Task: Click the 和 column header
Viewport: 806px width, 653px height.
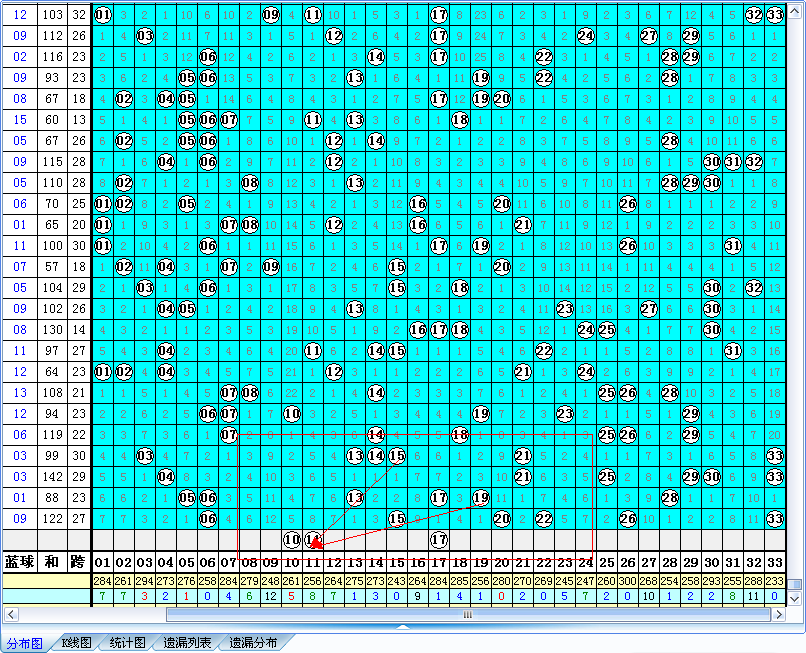Action: [53, 561]
